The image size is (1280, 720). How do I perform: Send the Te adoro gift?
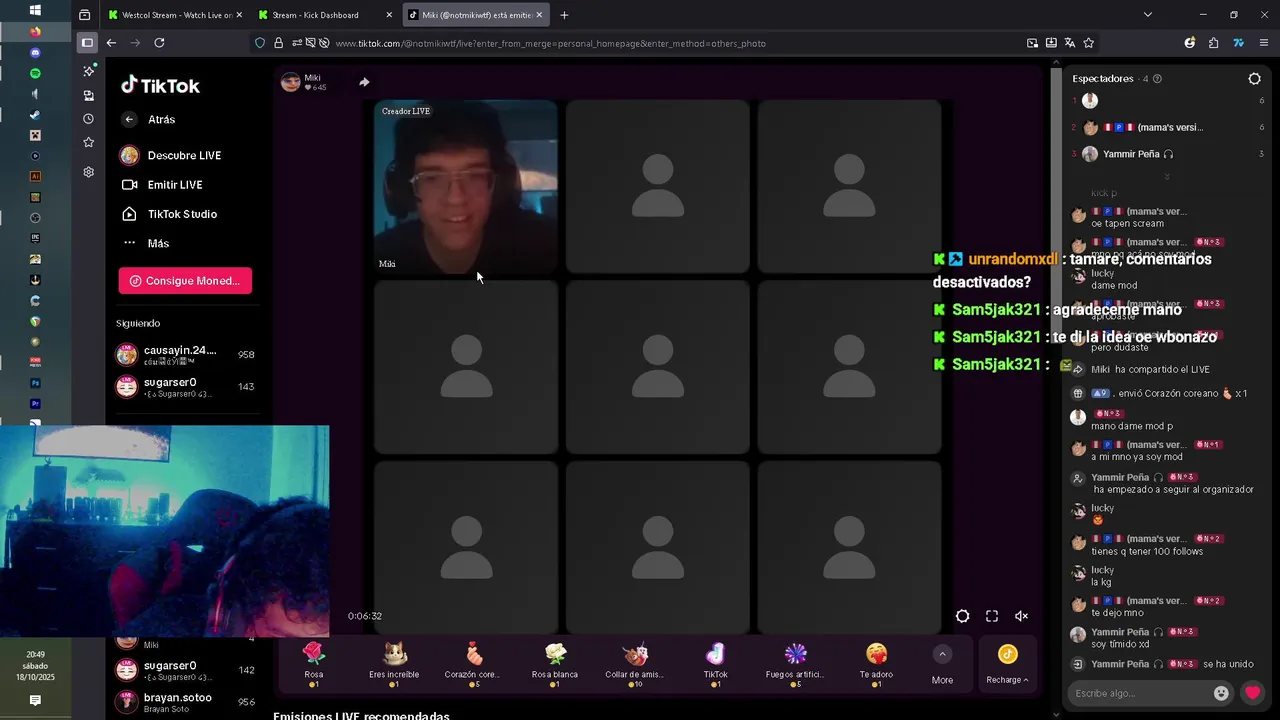pyautogui.click(x=876, y=664)
